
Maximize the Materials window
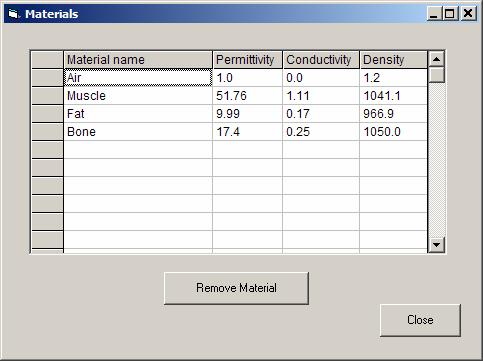[450, 14]
